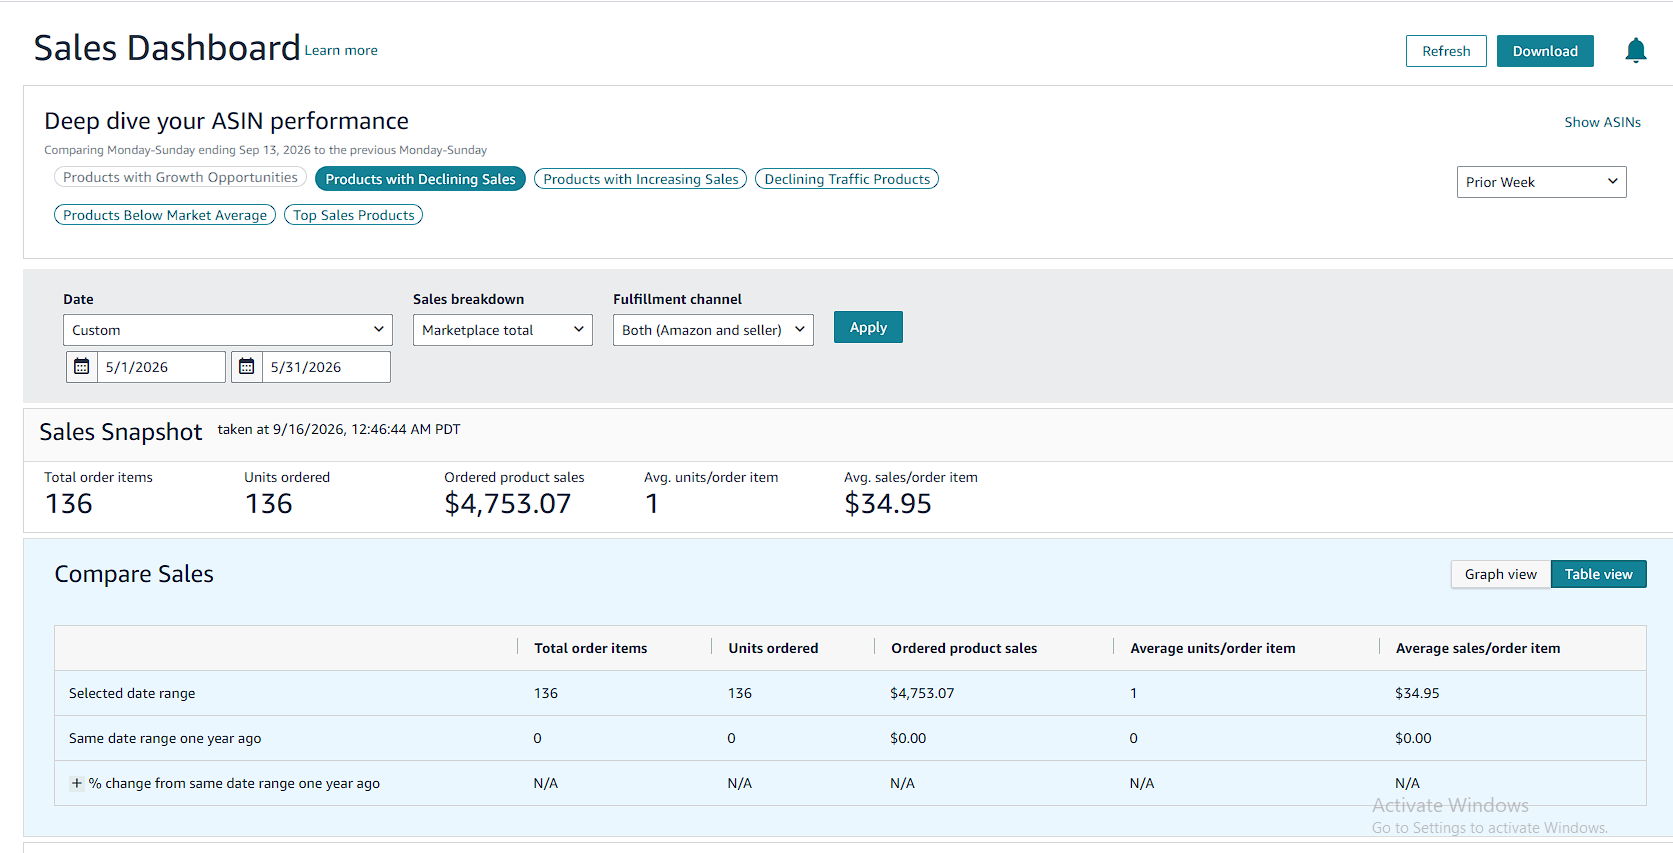Image resolution: width=1673 pixels, height=853 pixels.
Task: Open the Date range dropdown
Action: tap(228, 330)
